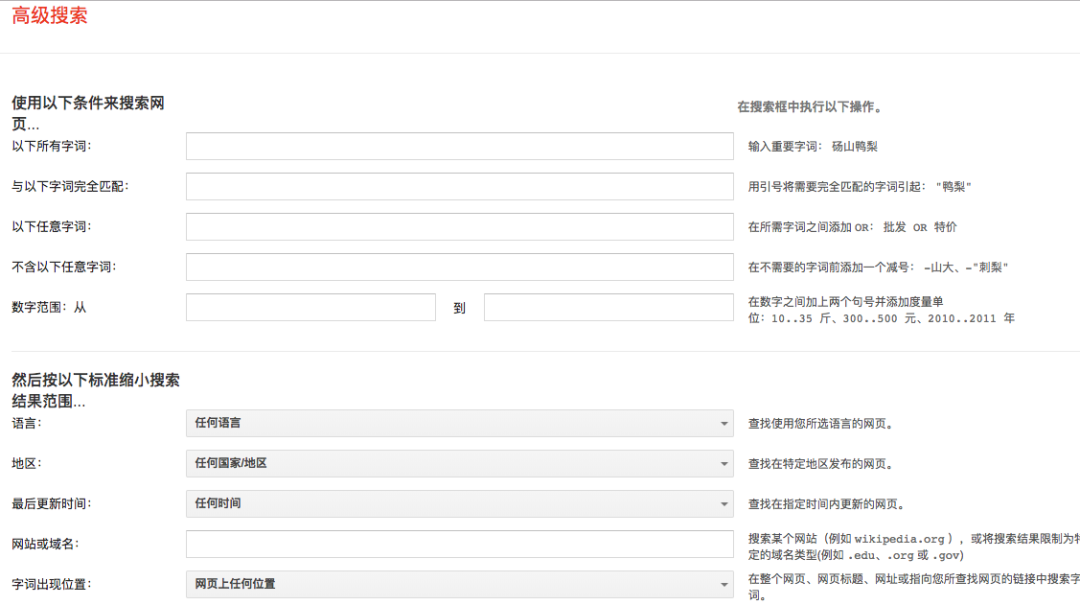This screenshot has width=1080, height=605.
Task: Click the 查找使用您所选语言的网页 description
Action: point(820,424)
